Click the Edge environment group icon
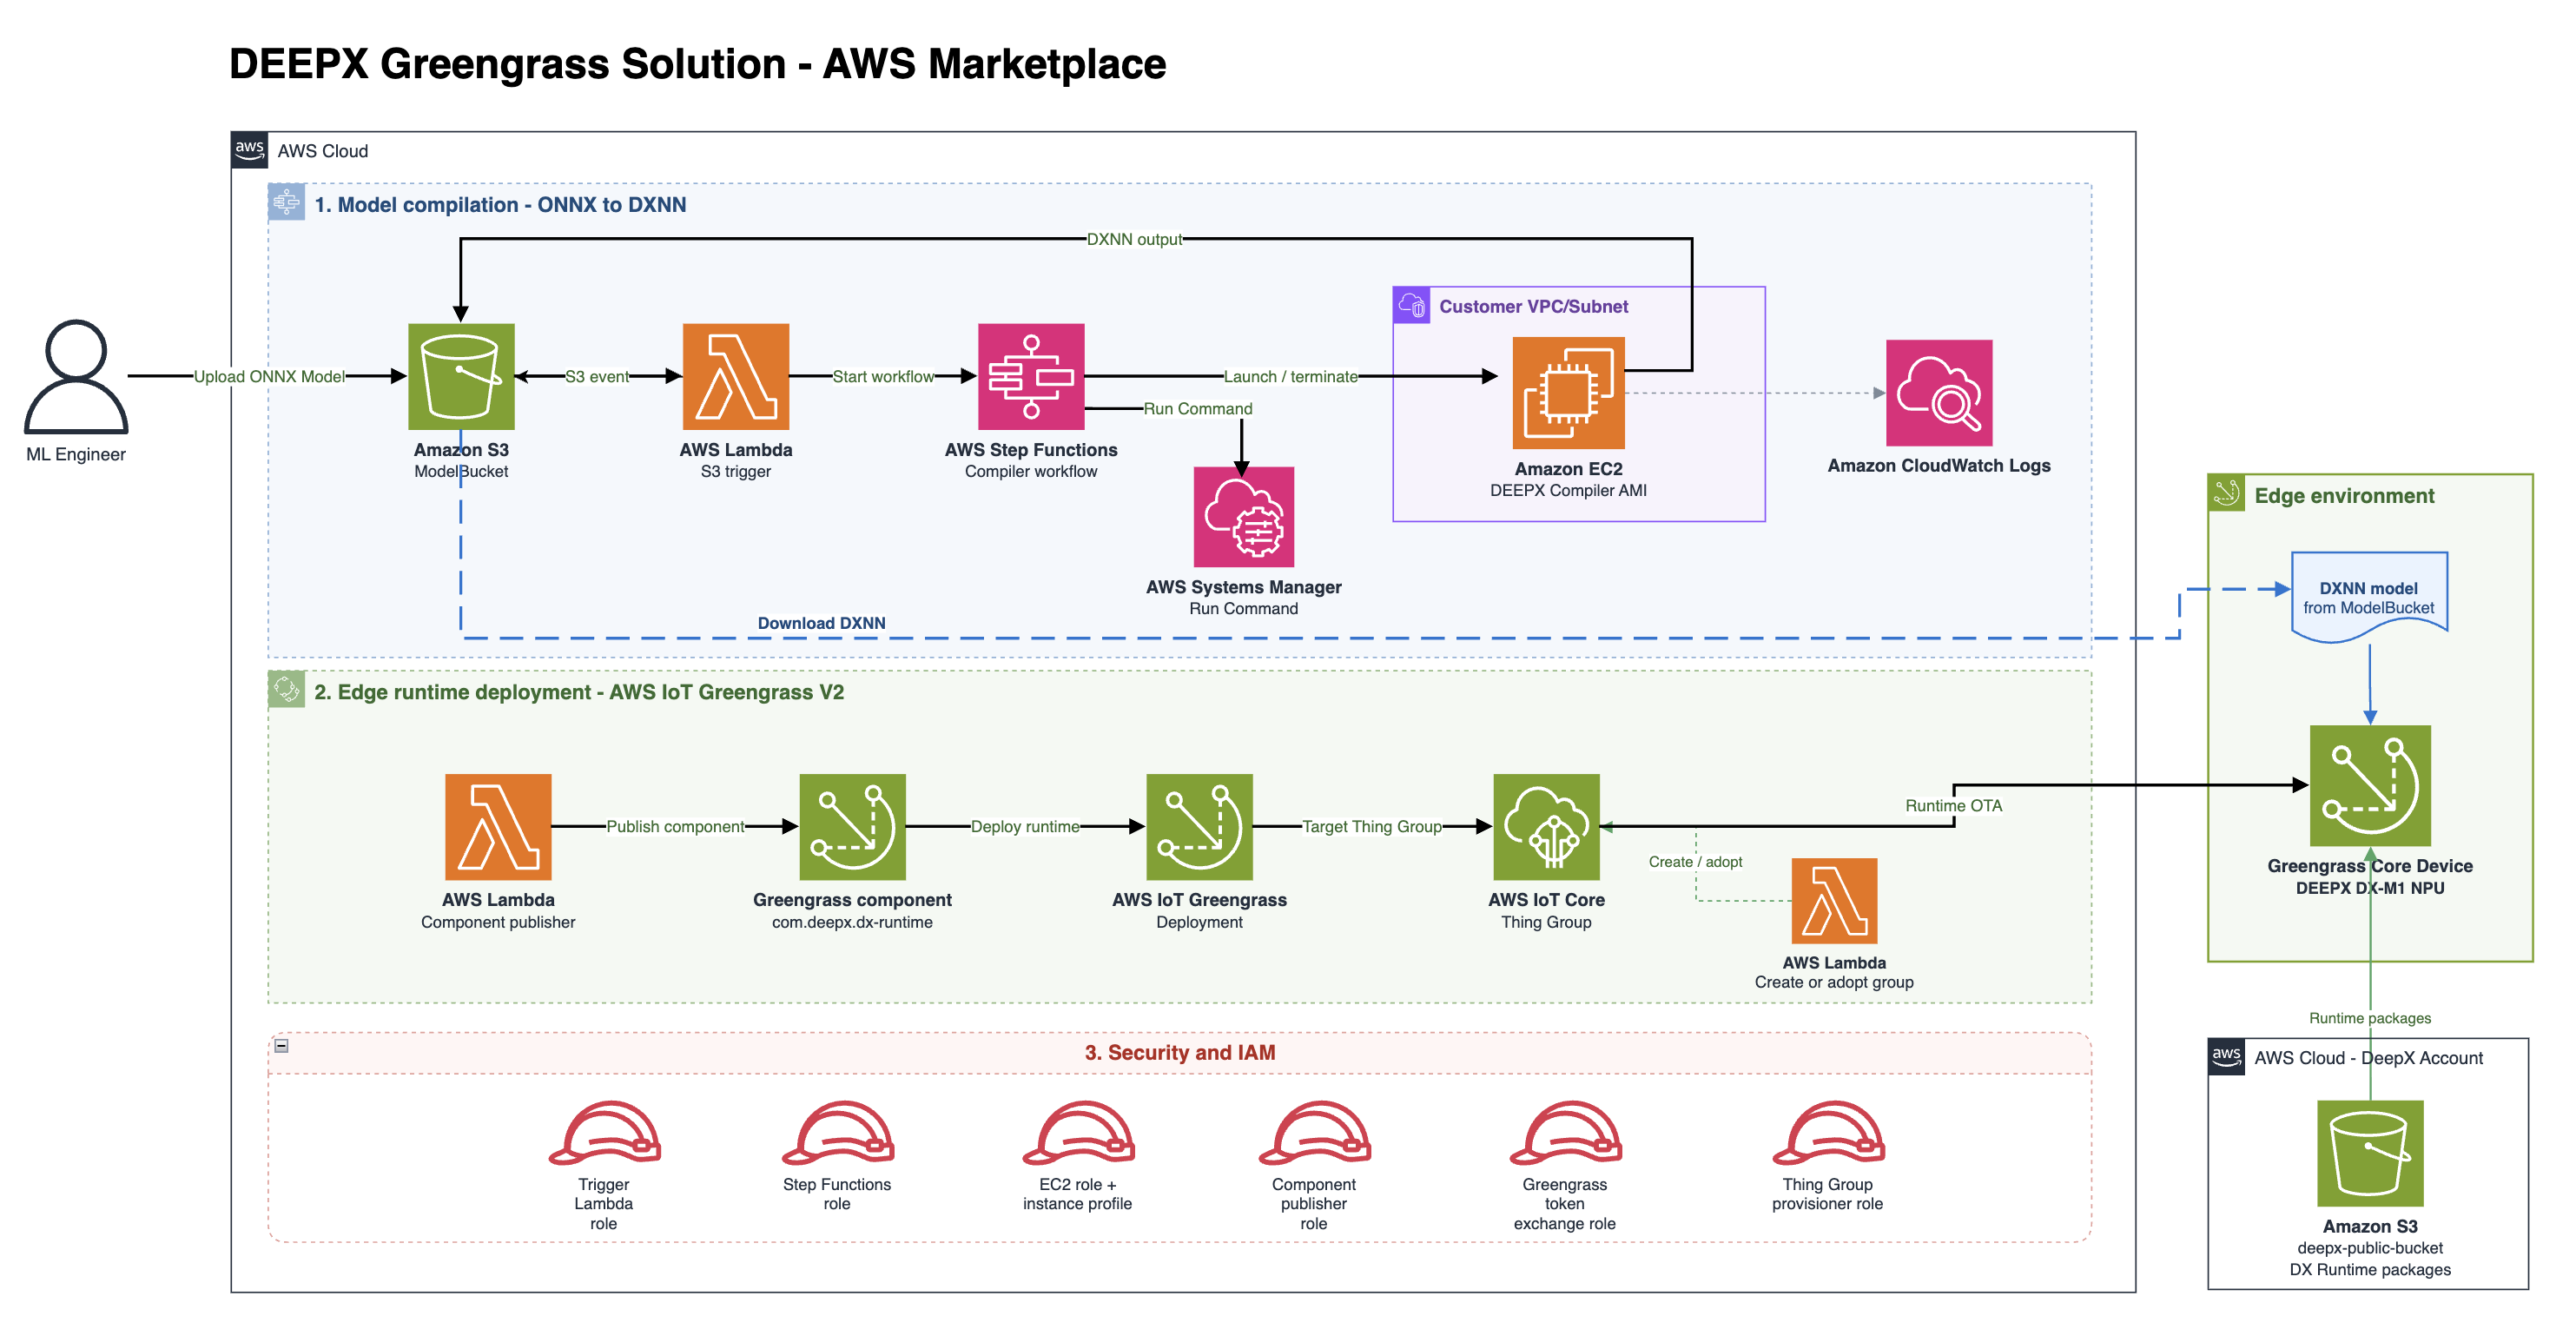2576x1336 pixels. pos(2226,493)
